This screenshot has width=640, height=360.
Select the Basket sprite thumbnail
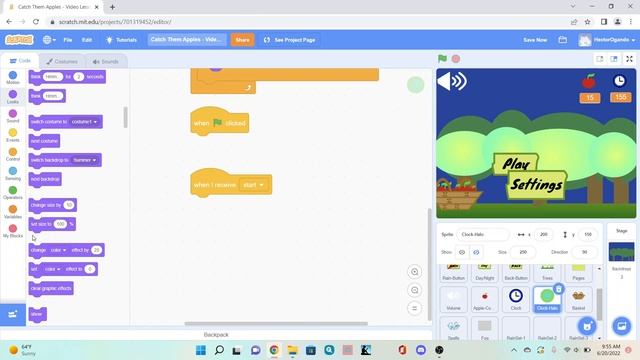tap(578, 299)
